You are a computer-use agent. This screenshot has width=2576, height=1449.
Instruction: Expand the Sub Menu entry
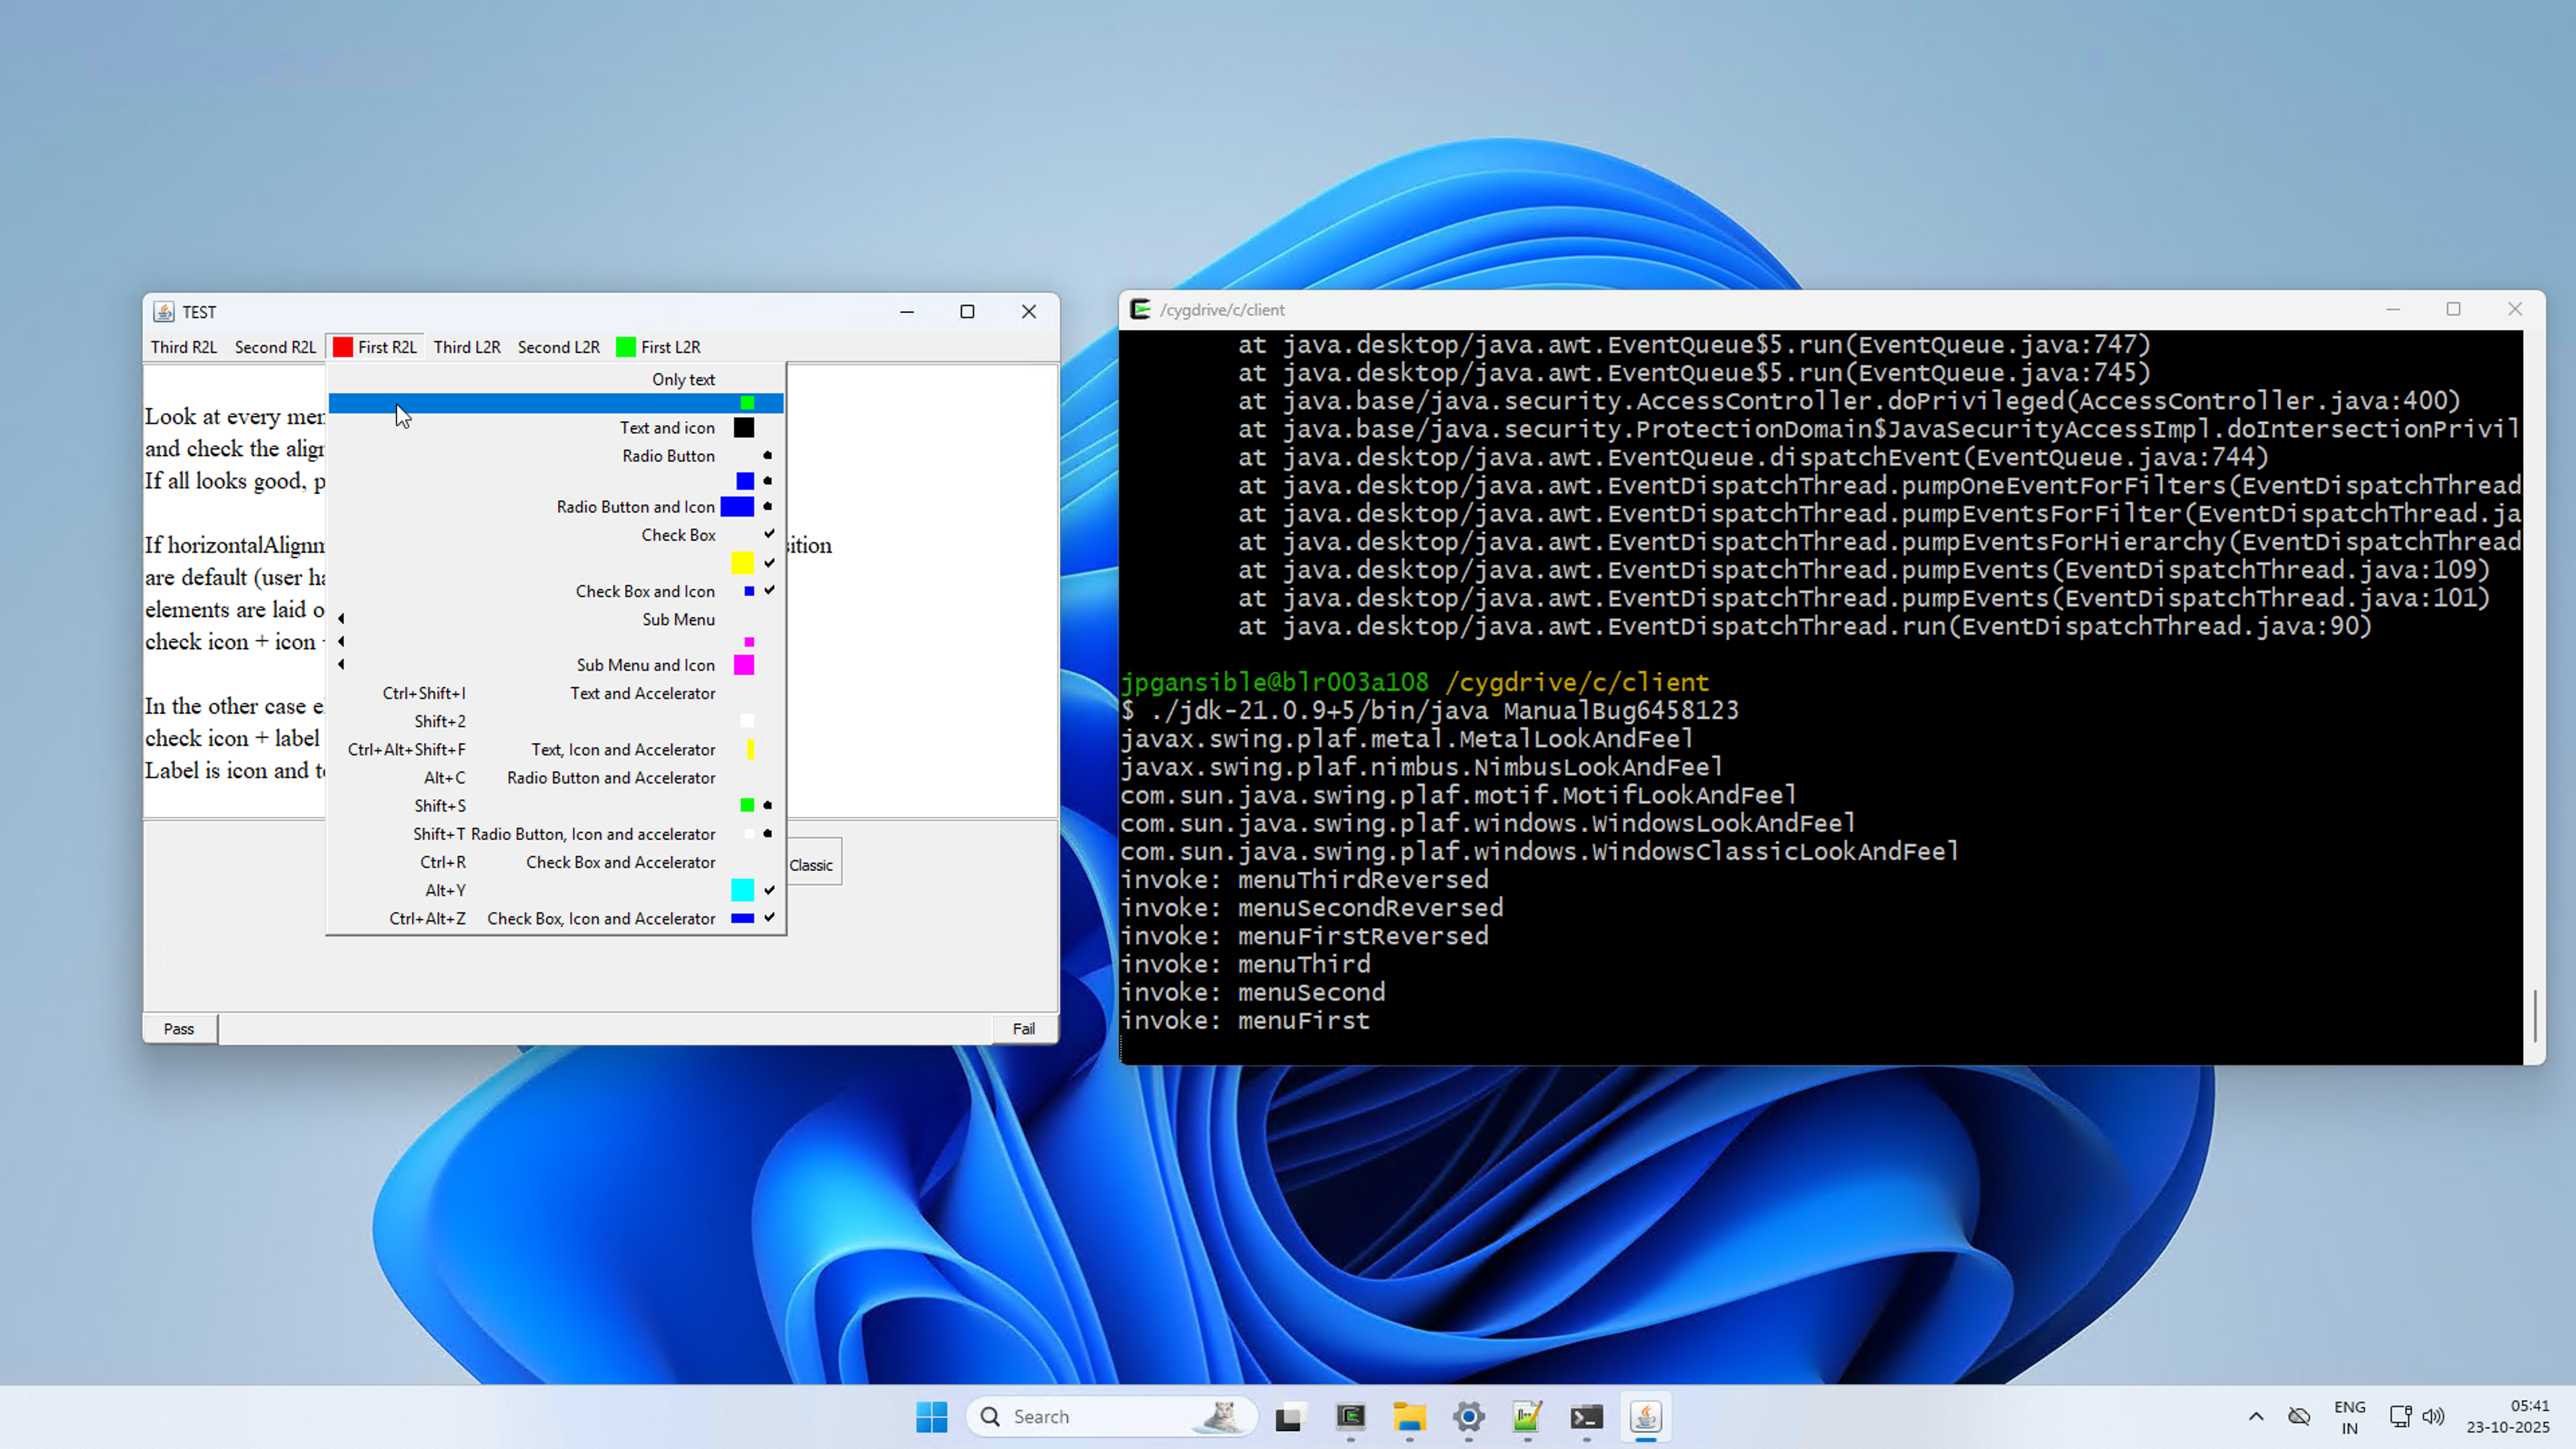678,619
